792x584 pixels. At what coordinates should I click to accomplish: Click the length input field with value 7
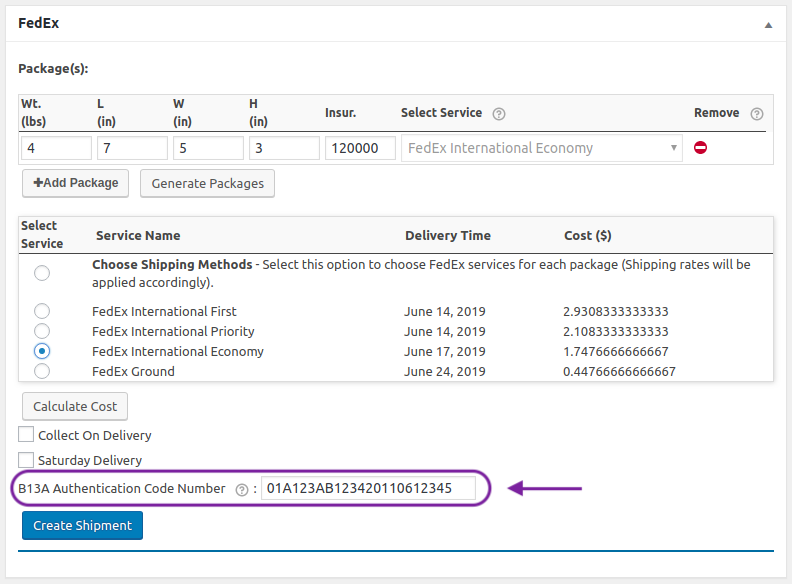coord(132,148)
